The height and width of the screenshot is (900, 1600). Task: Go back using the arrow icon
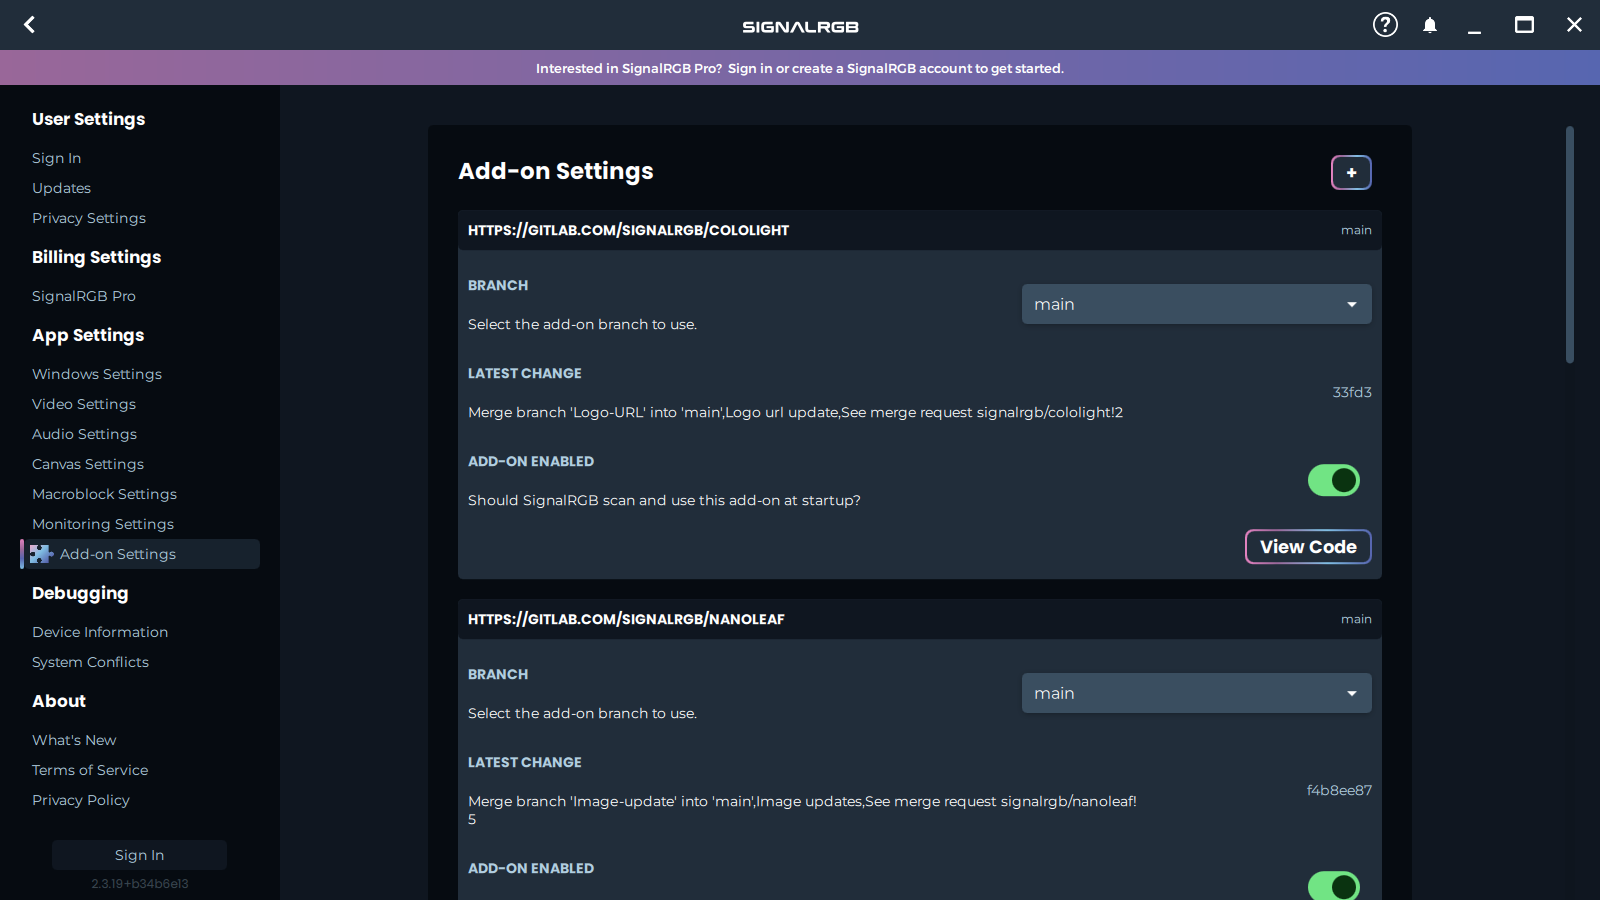click(29, 25)
